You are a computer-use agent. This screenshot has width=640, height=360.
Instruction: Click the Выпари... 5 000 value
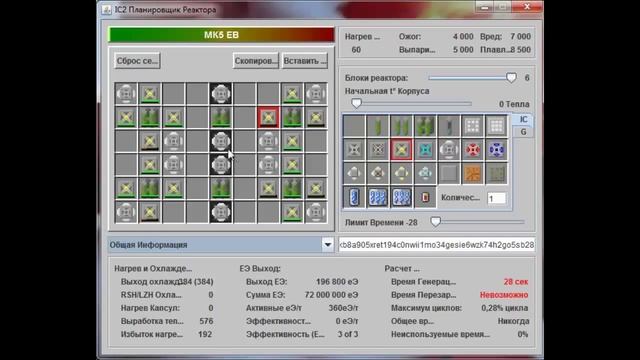tap(463, 50)
